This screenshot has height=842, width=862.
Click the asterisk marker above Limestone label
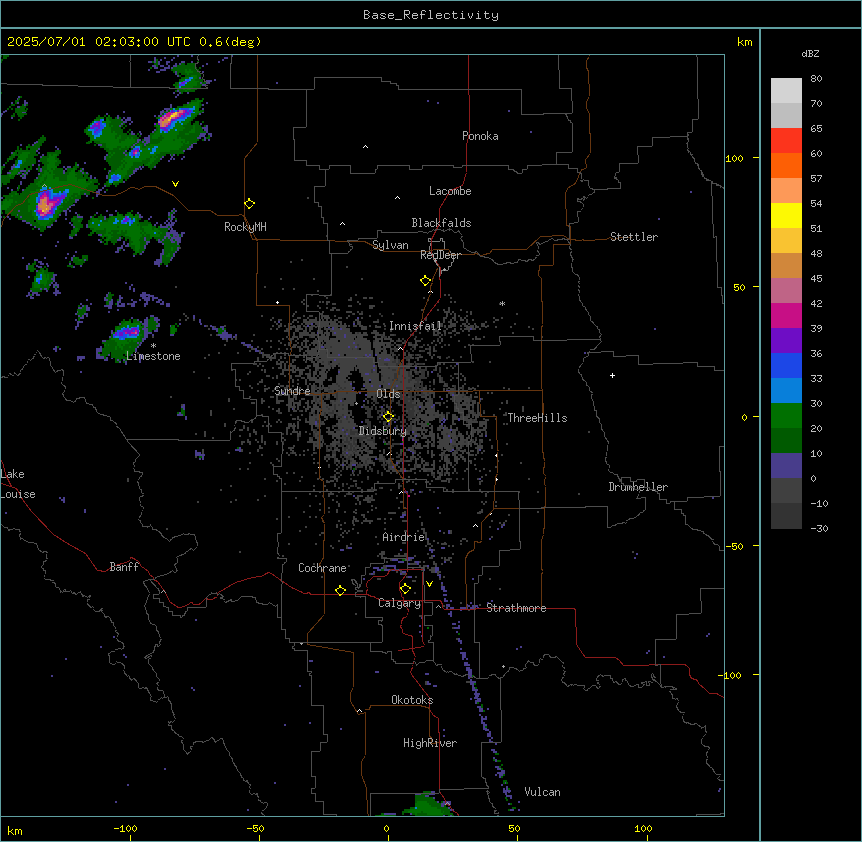[153, 346]
